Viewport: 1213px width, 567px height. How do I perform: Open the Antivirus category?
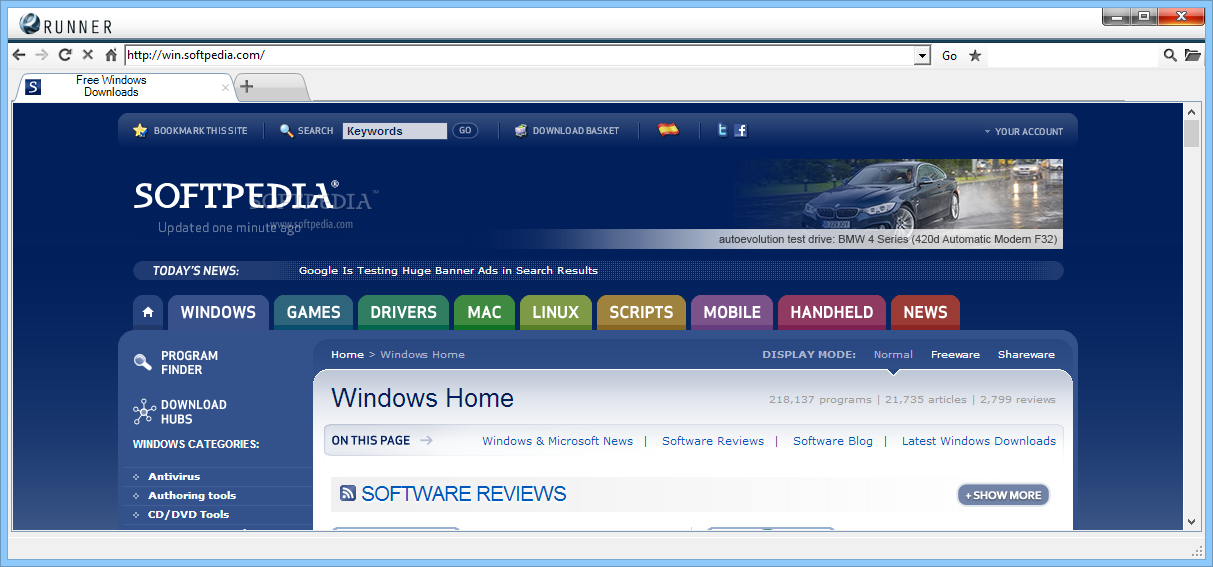coord(174,477)
